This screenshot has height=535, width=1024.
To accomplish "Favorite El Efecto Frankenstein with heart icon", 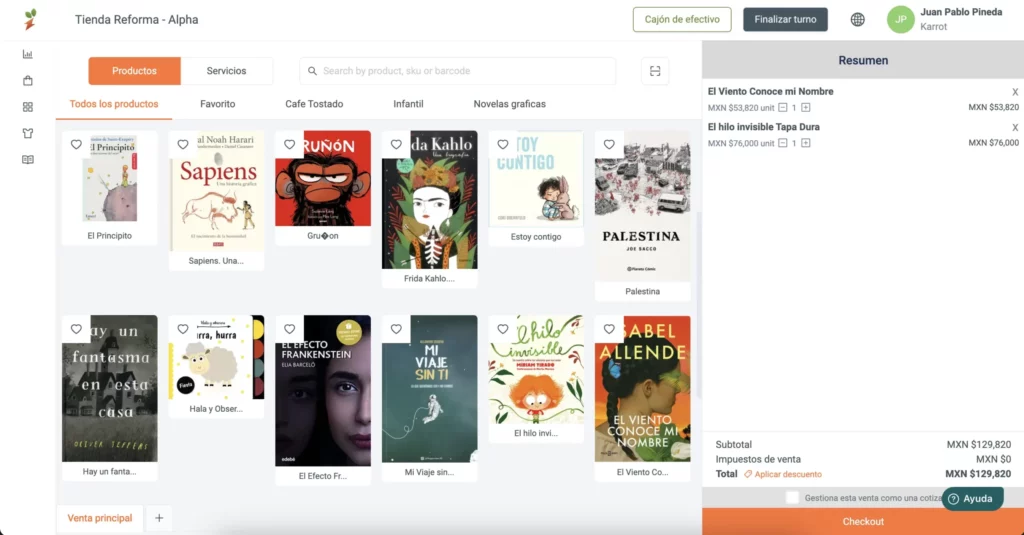I will point(289,329).
